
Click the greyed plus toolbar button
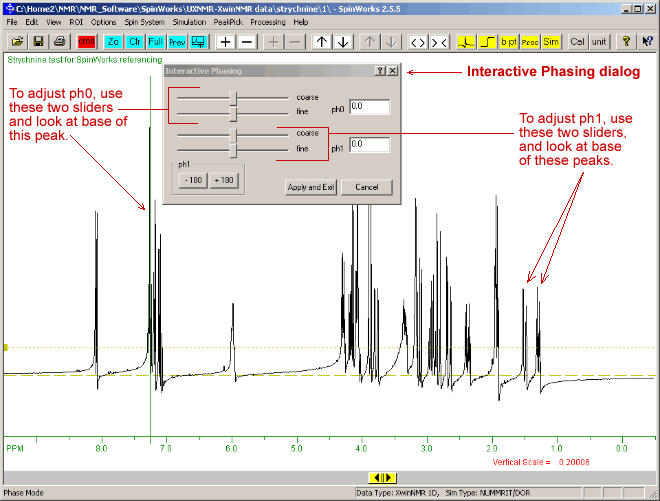pos(274,42)
